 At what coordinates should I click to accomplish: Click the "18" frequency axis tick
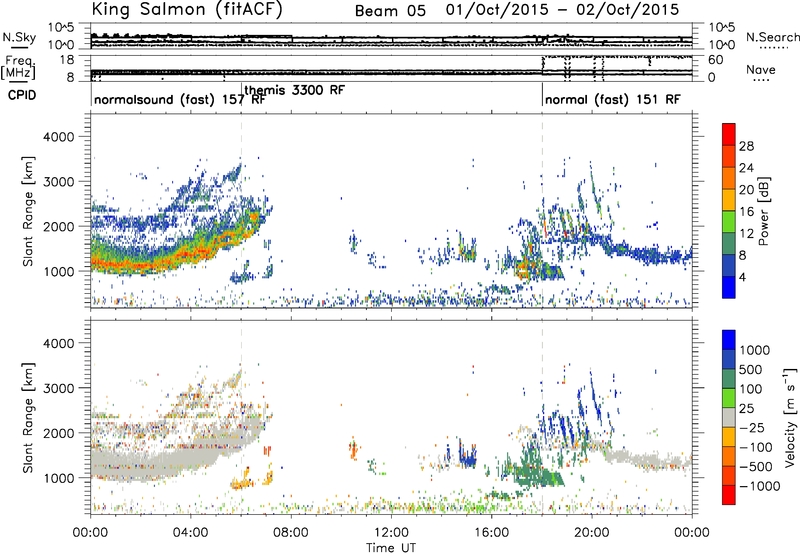(x=67, y=59)
